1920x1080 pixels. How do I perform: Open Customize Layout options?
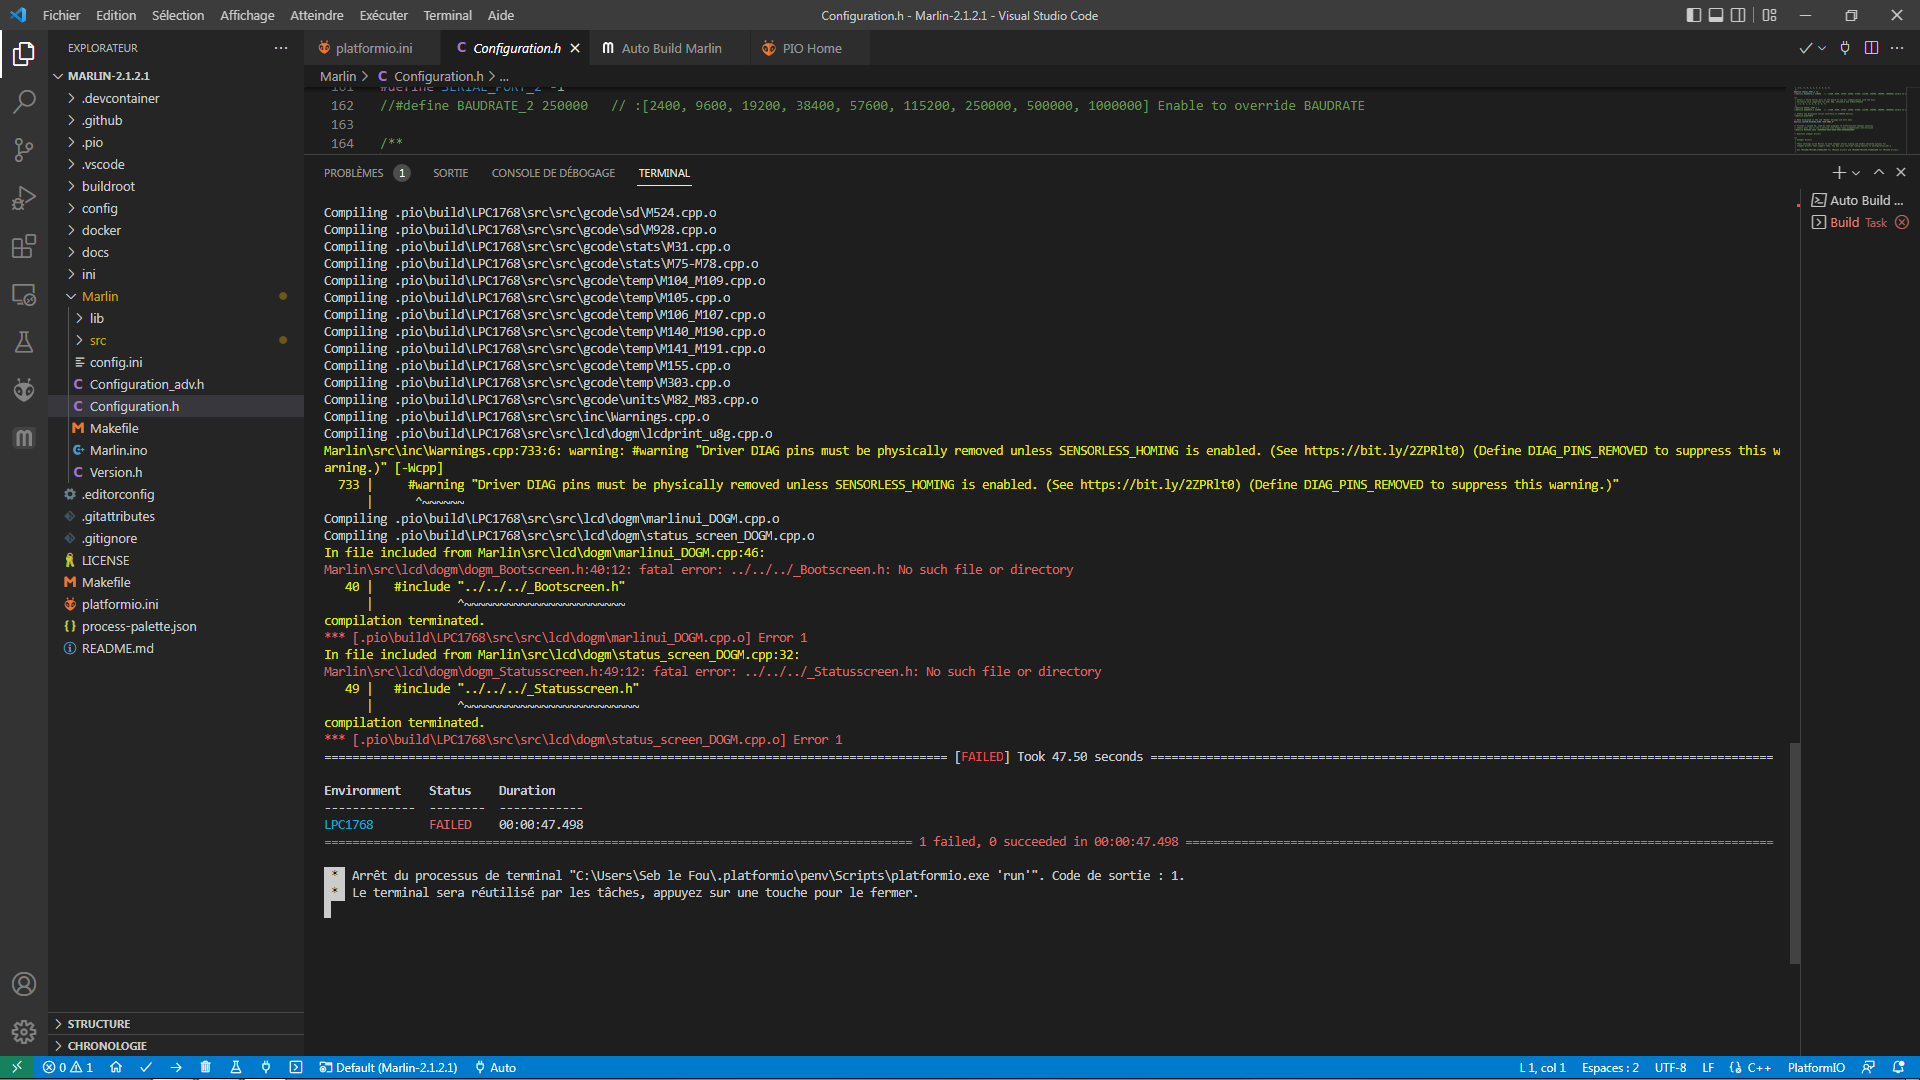pyautogui.click(x=1770, y=15)
